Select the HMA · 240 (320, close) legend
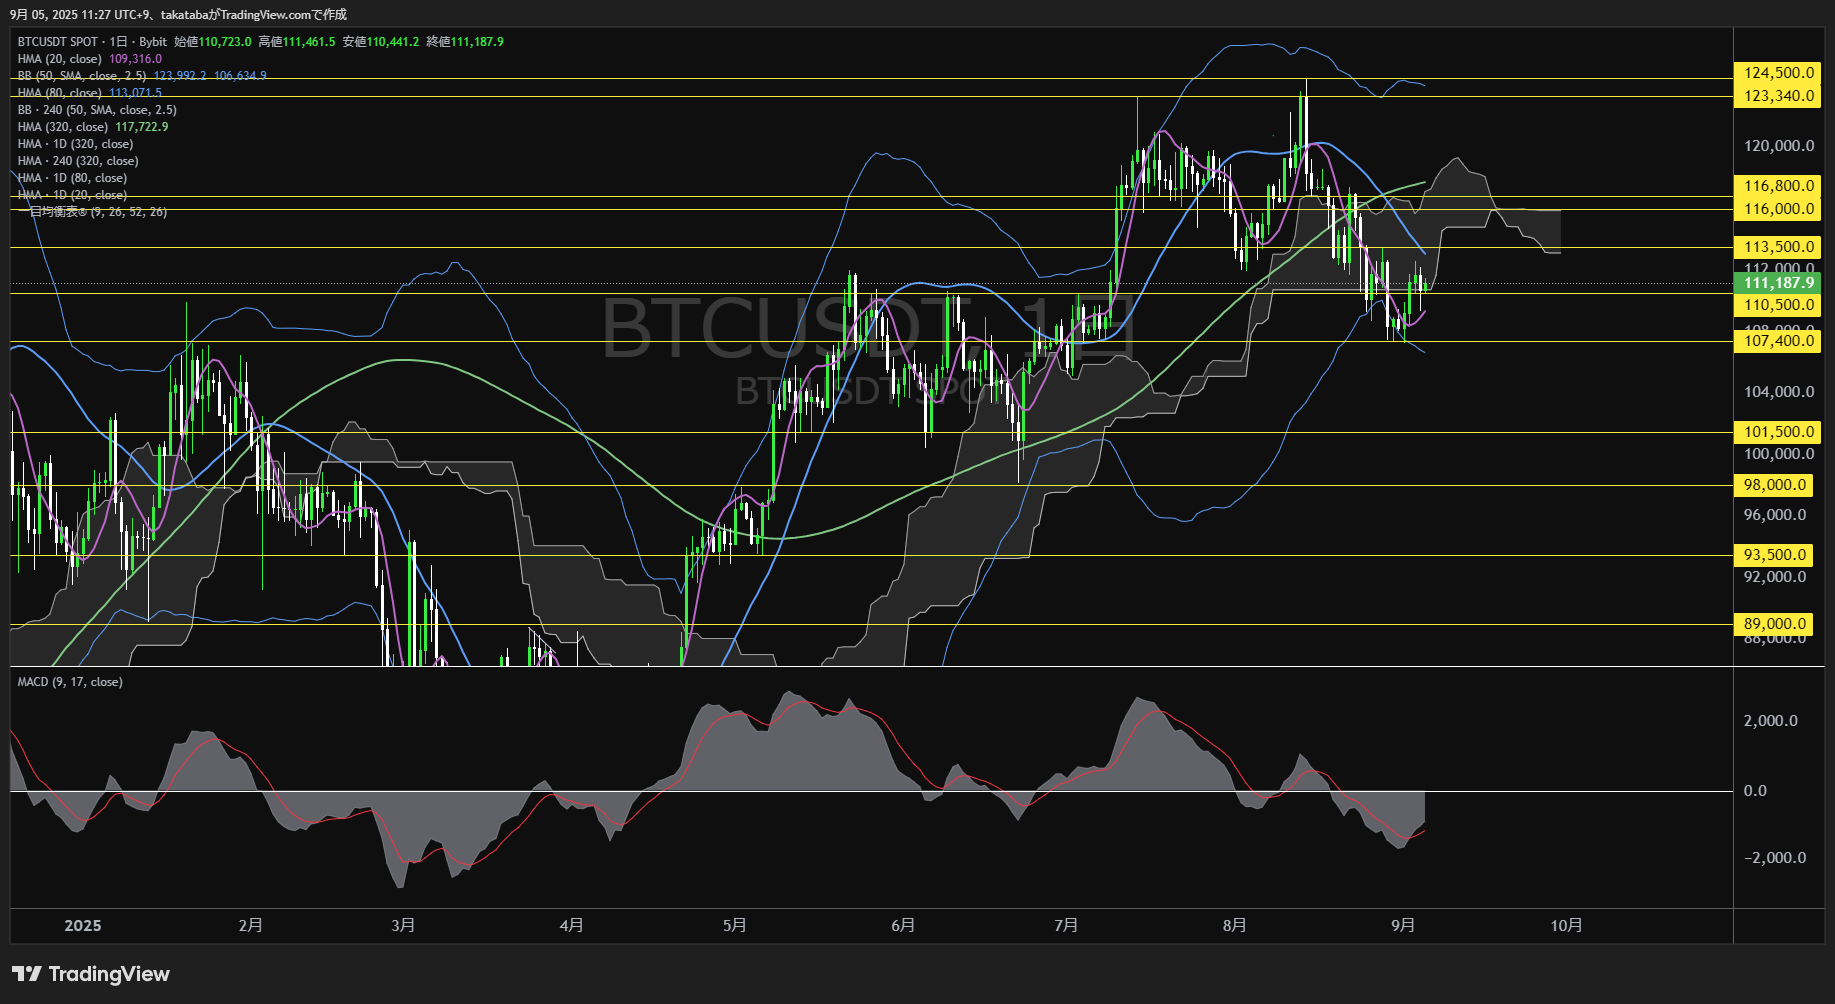The height and width of the screenshot is (1004, 1835). pos(78,161)
